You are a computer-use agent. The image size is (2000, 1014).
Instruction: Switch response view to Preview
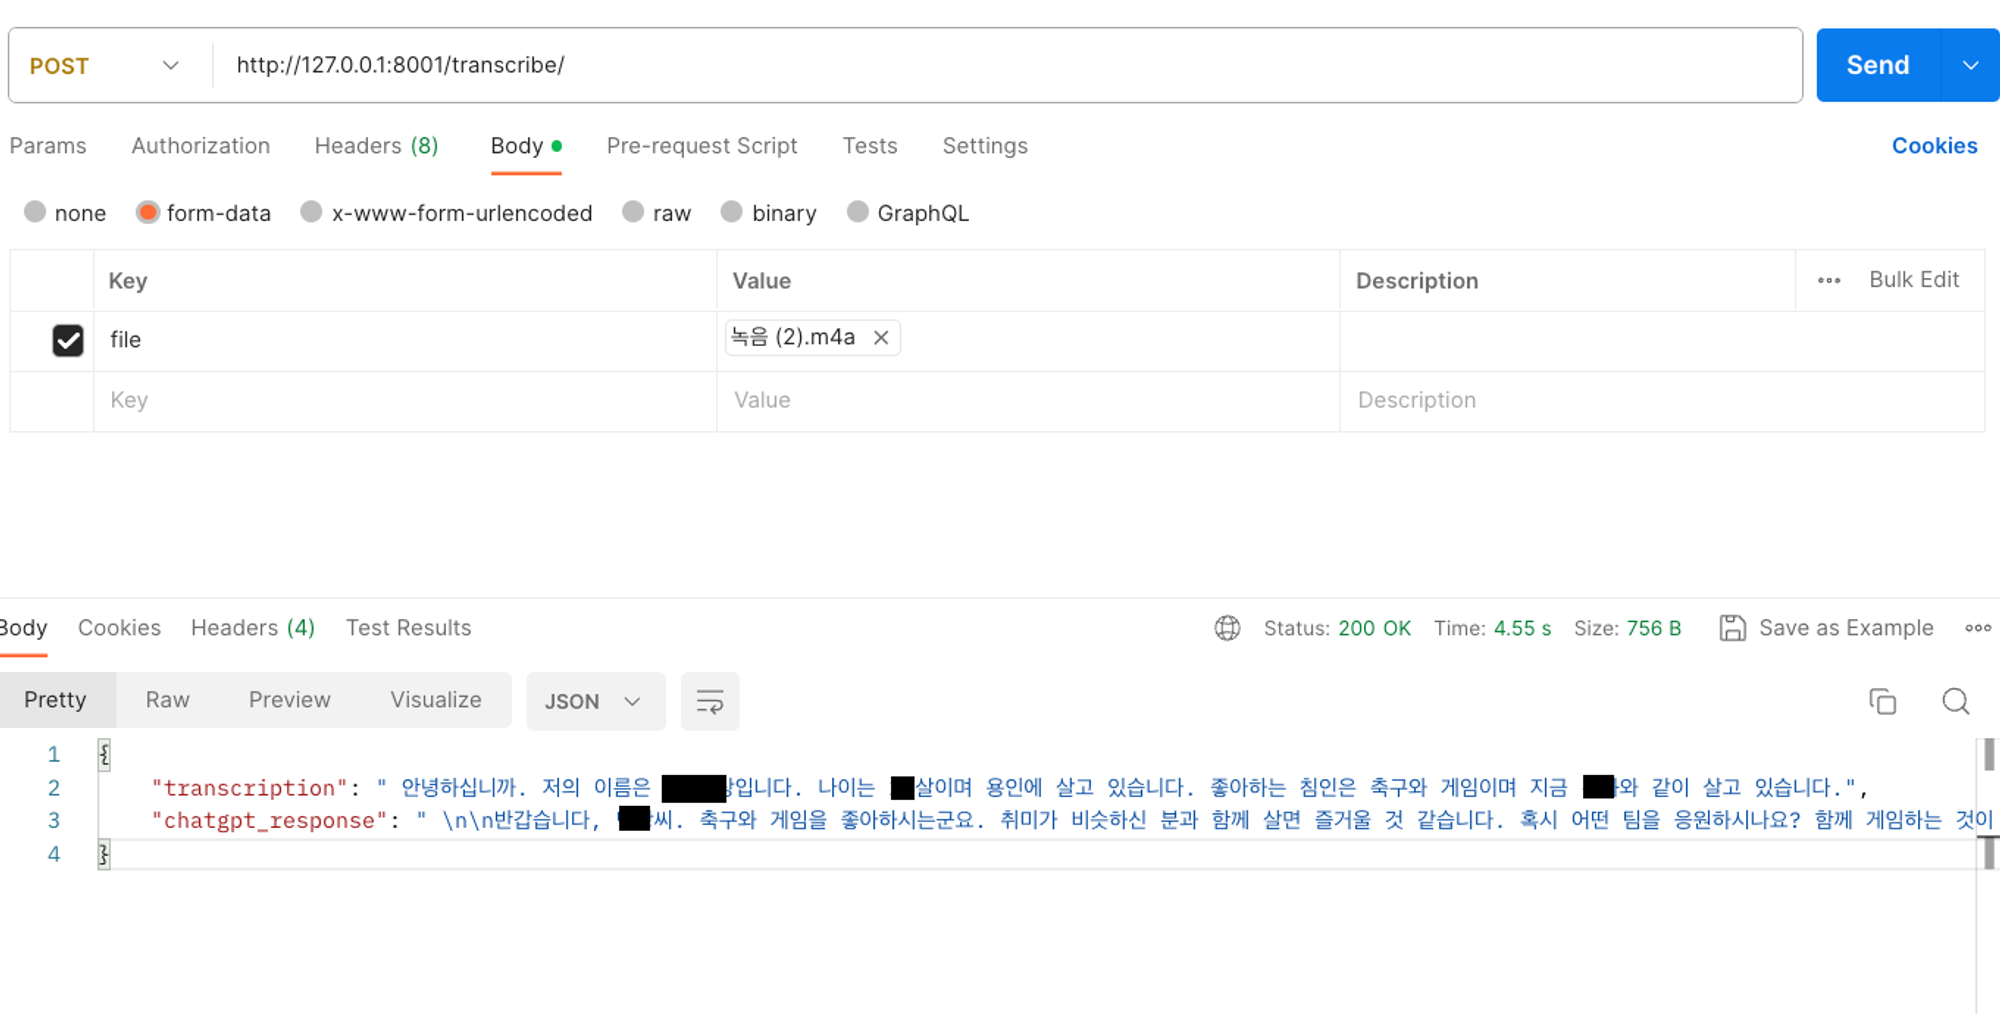tap(289, 700)
